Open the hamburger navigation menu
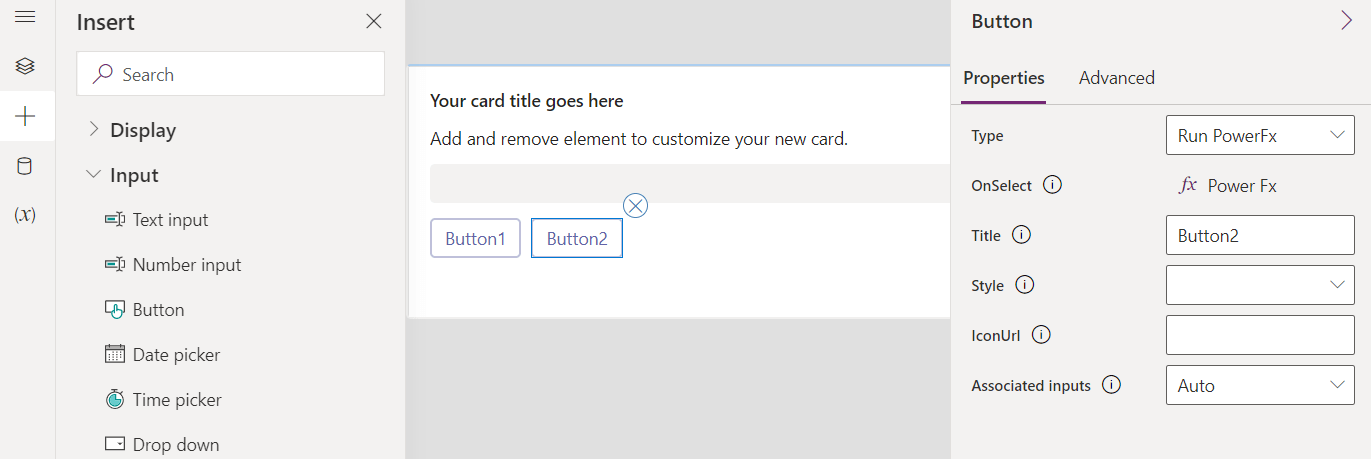The image size is (1371, 459). [25, 17]
